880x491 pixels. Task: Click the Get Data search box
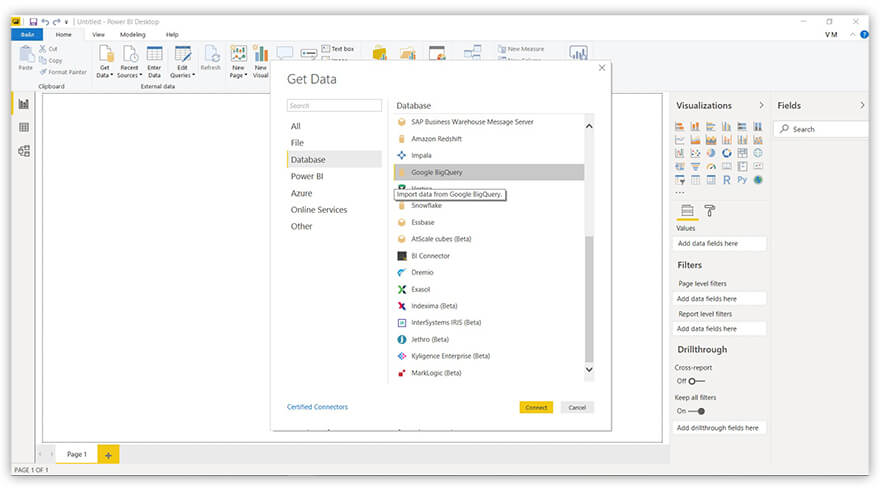point(334,105)
